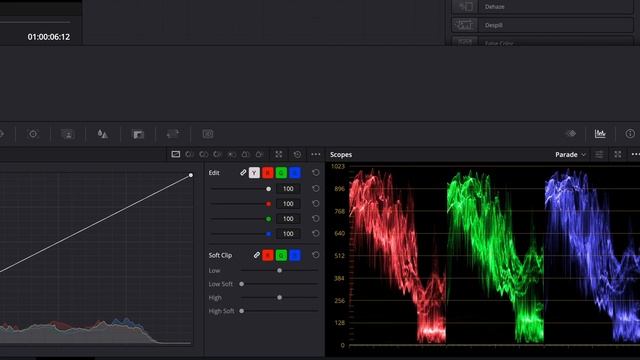
Task: Select the green Soft Clip channel
Action: click(x=281, y=255)
